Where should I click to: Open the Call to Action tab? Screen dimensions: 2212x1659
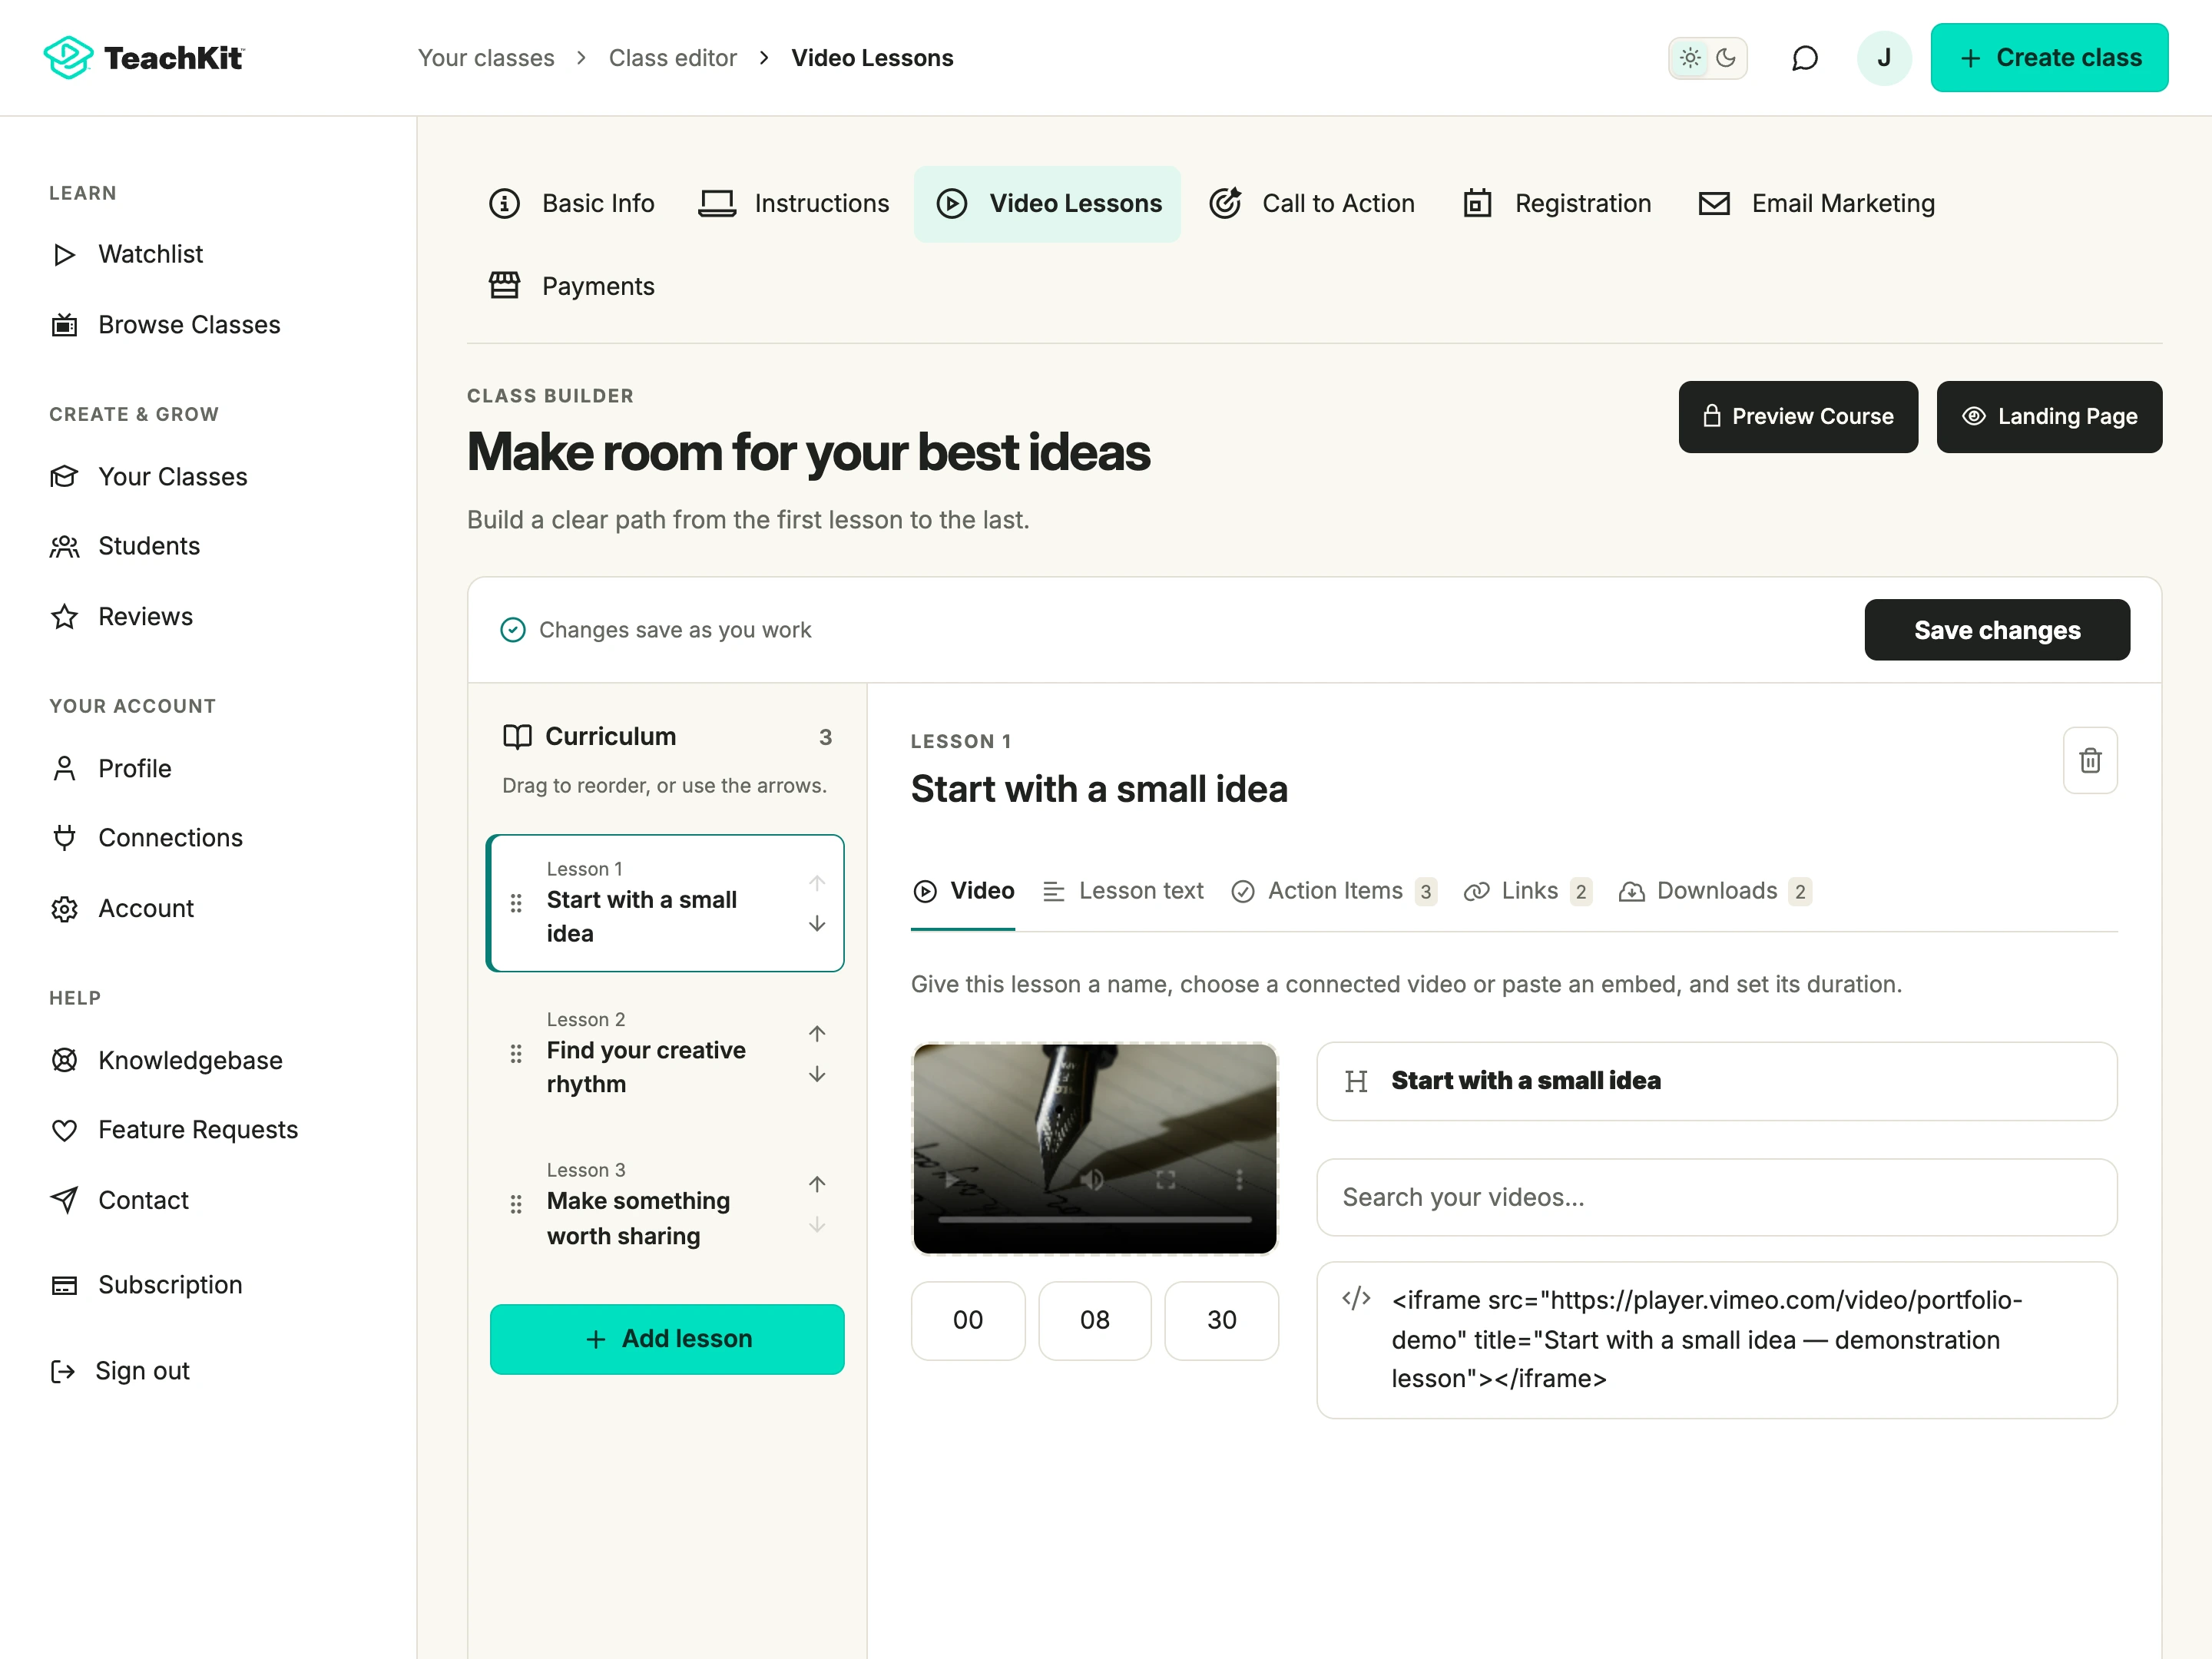1311,204
